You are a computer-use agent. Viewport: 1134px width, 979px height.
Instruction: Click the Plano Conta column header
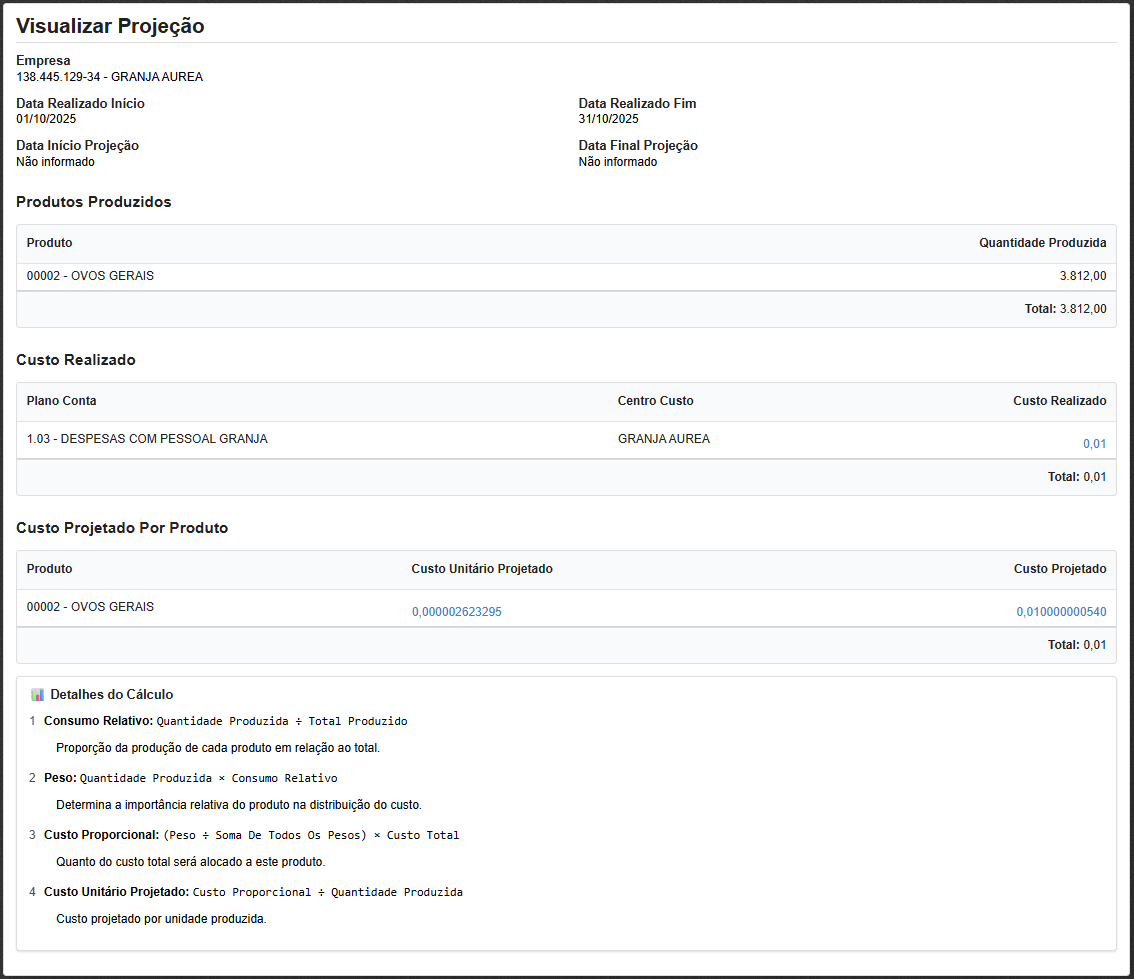(62, 401)
